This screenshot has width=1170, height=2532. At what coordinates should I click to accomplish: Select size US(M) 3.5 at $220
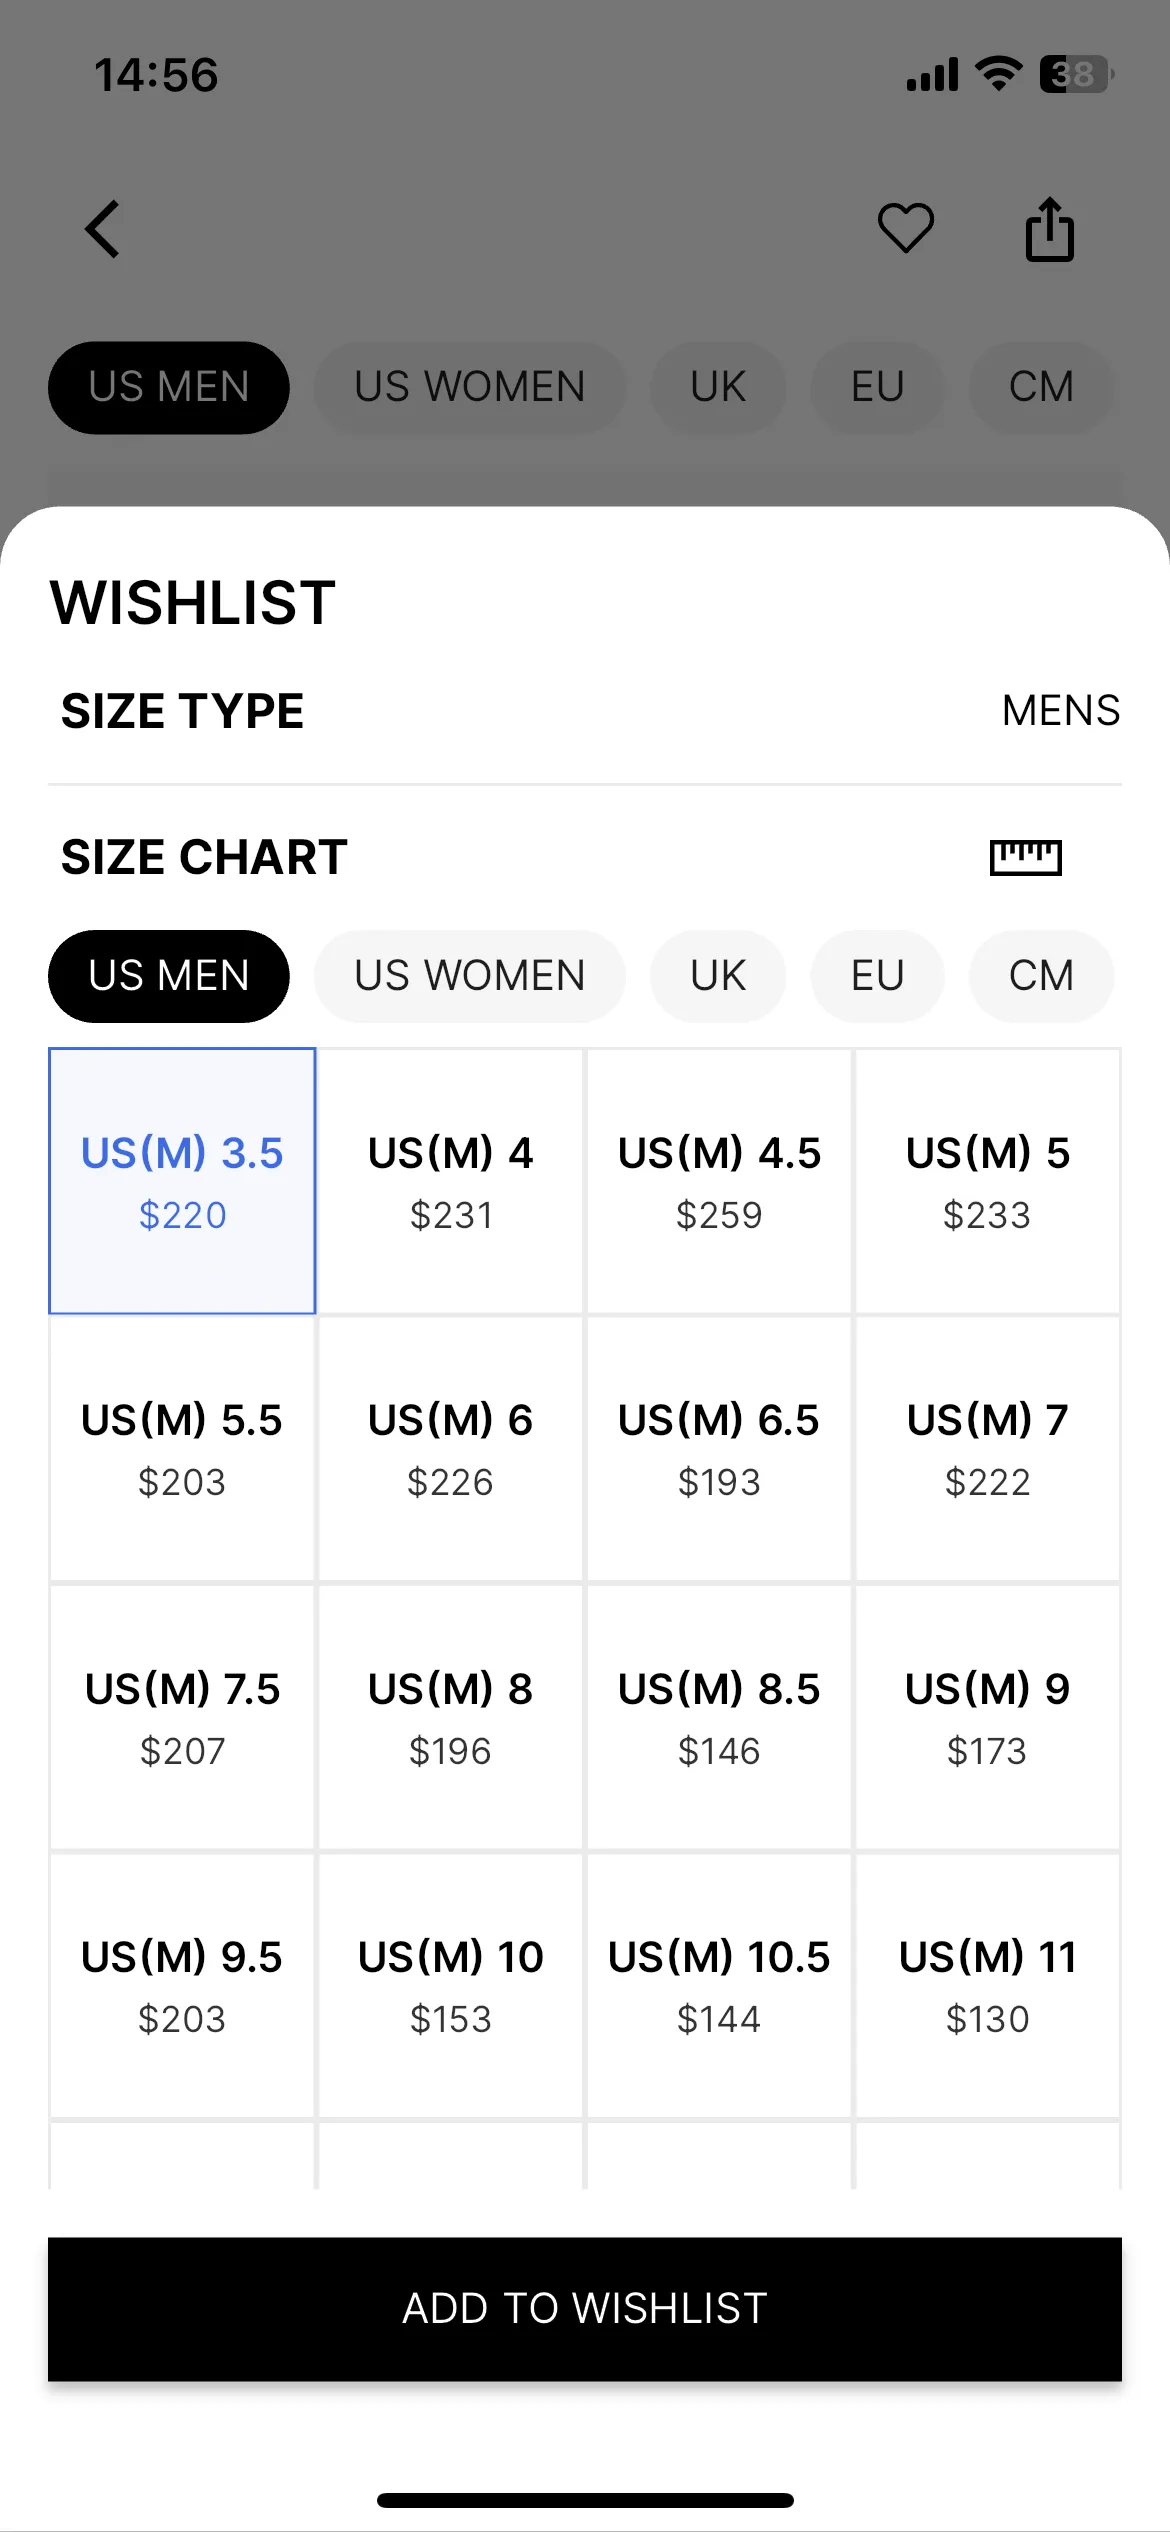tap(182, 1181)
